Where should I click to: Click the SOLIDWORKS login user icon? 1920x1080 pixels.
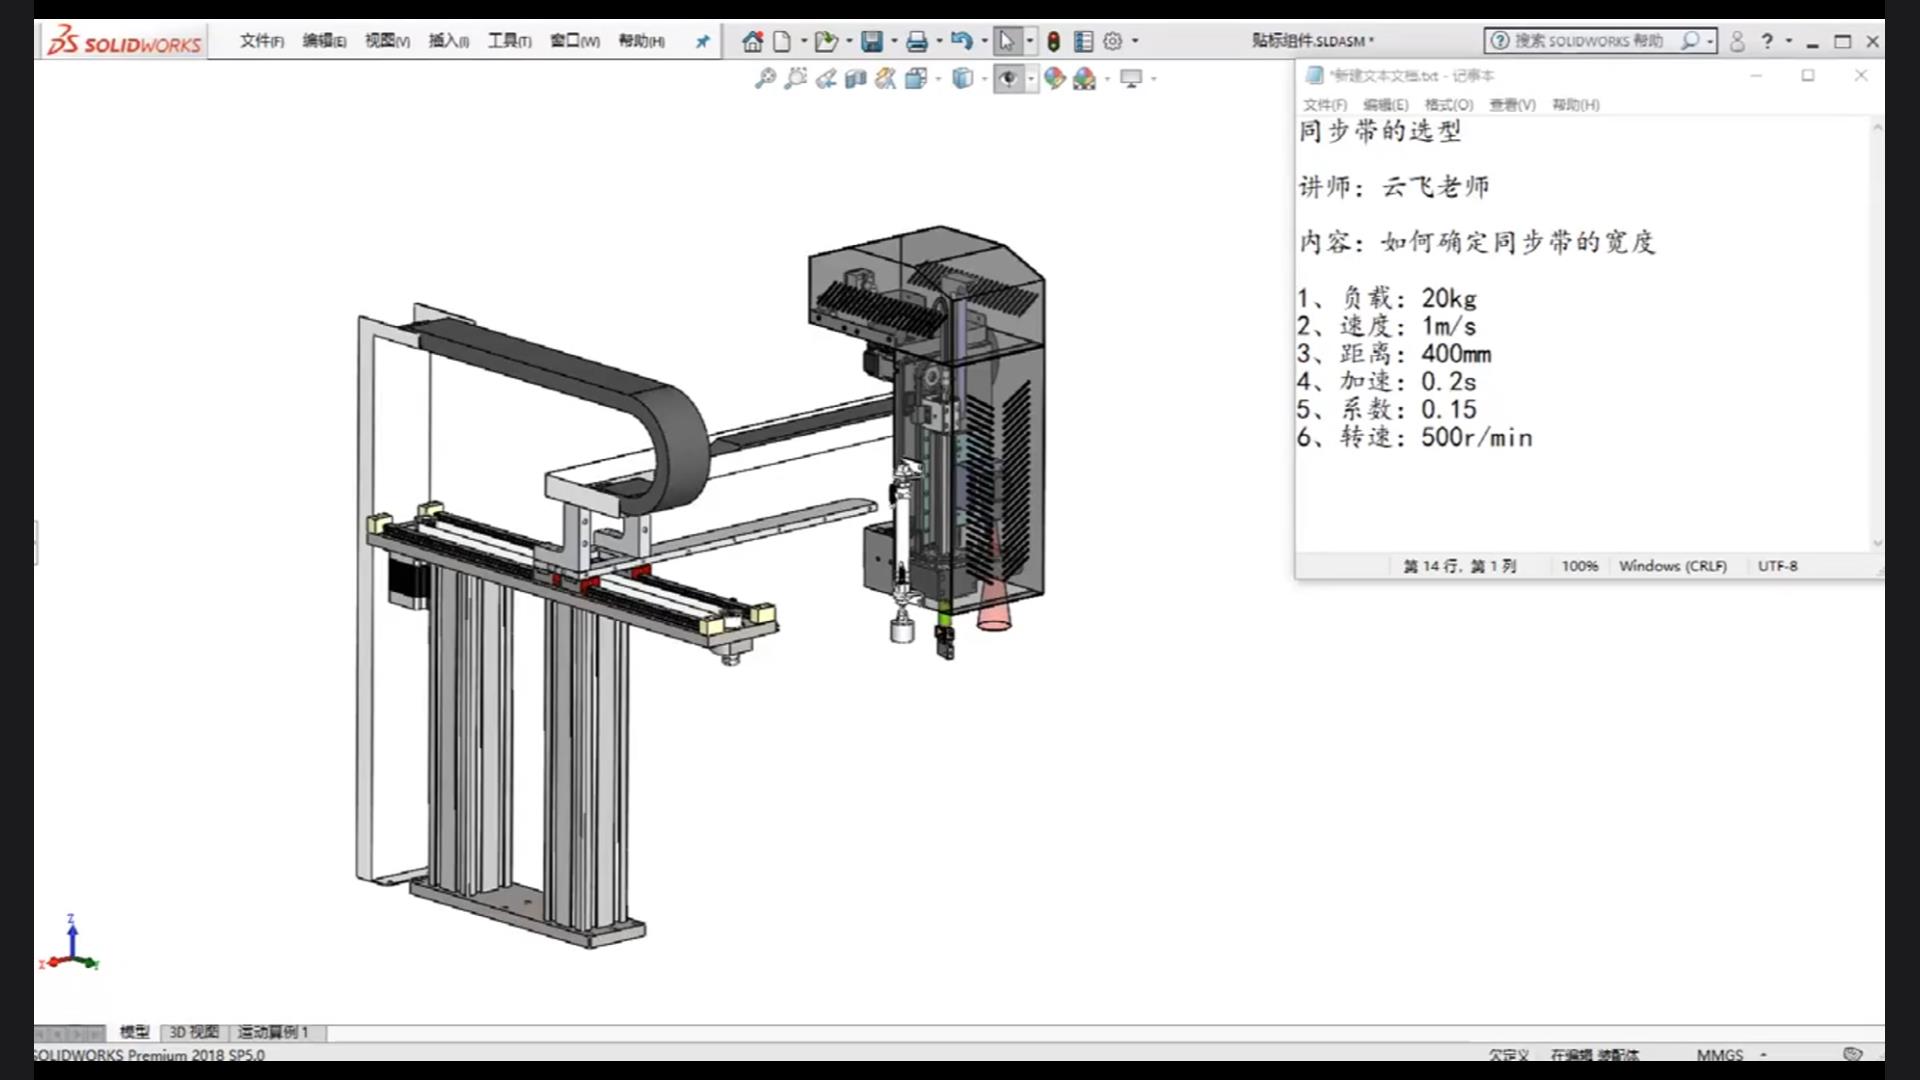coord(1737,41)
